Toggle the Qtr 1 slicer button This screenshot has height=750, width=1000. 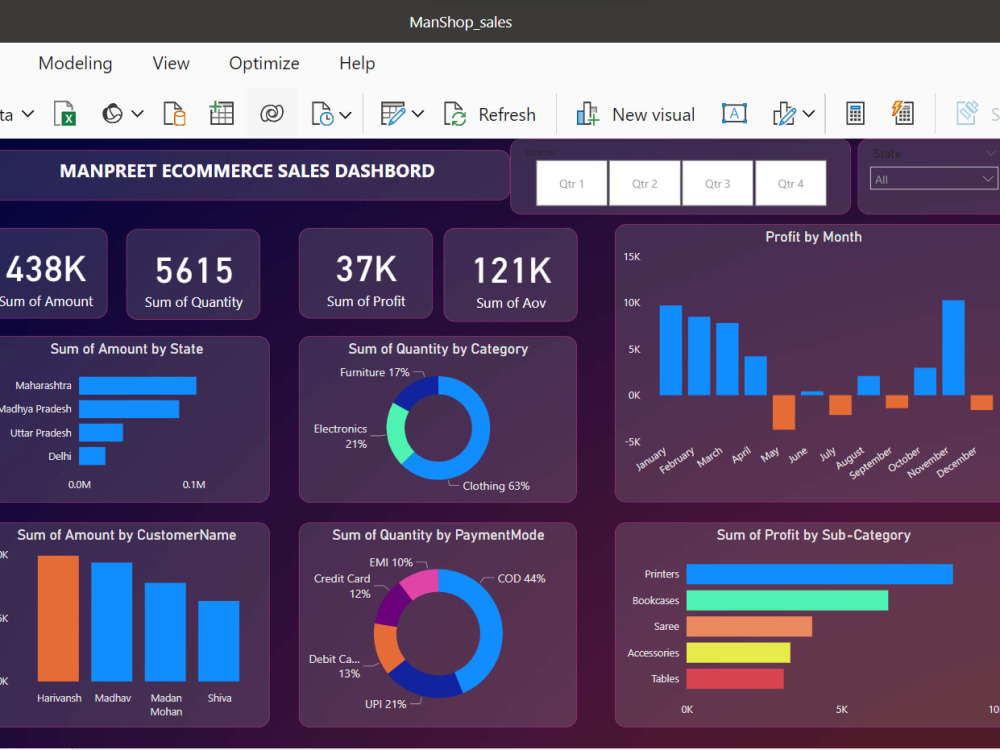click(571, 183)
